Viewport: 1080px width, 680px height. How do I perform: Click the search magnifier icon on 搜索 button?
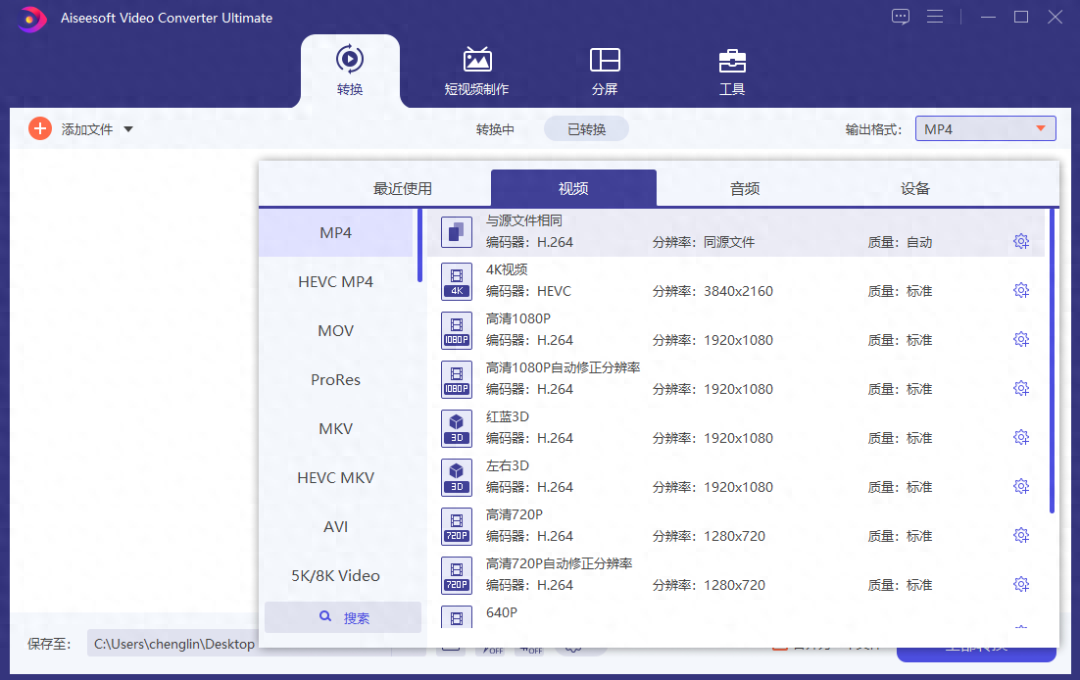pyautogui.click(x=323, y=617)
